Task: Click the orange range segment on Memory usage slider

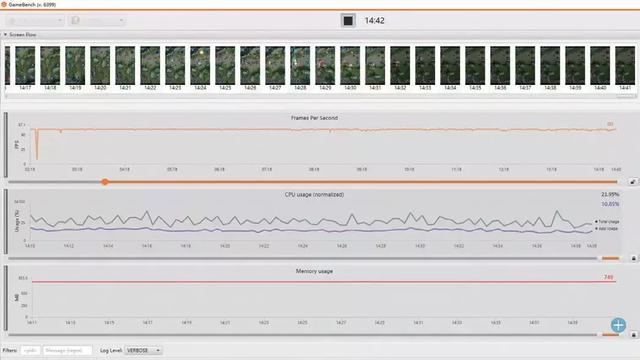Action: (611, 335)
